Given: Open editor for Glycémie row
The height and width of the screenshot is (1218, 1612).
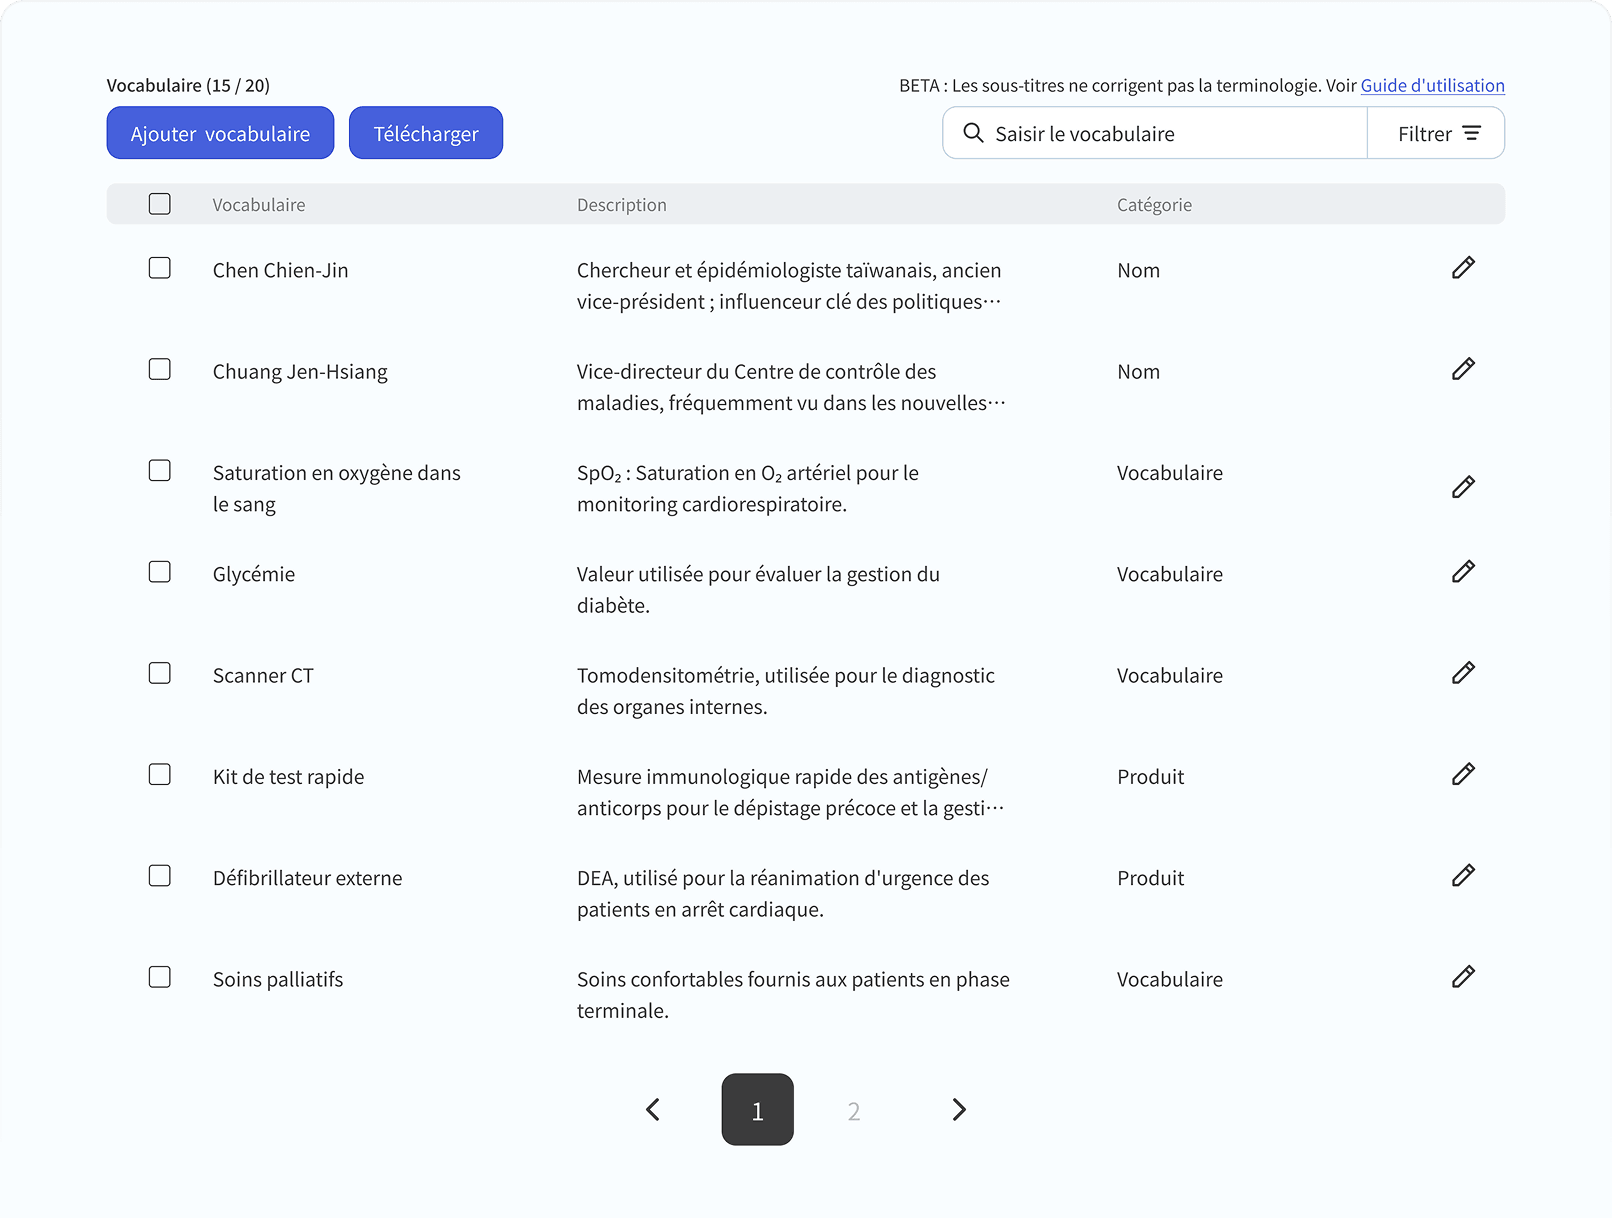Looking at the screenshot, I should [1463, 572].
